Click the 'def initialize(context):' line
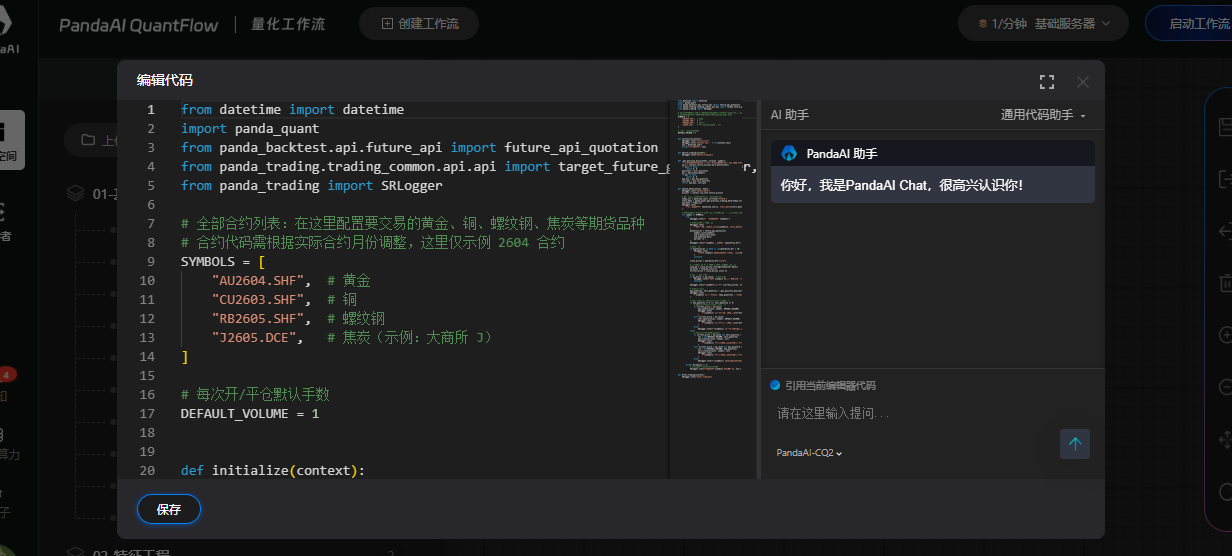This screenshot has width=1232, height=556. [273, 471]
